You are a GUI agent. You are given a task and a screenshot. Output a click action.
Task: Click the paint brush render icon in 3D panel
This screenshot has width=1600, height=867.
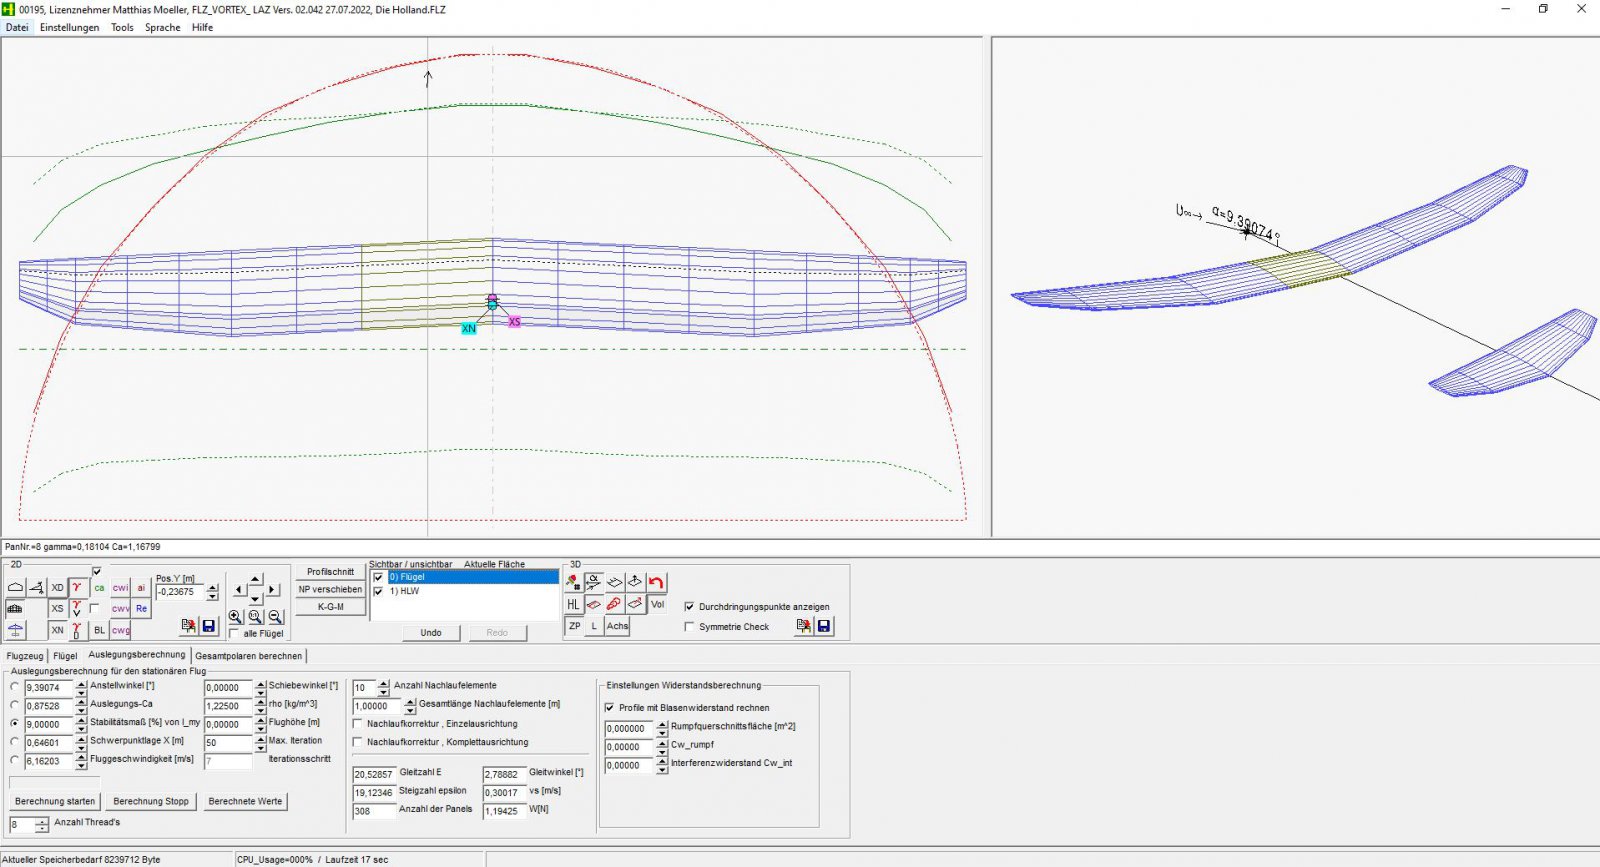pyautogui.click(x=573, y=582)
